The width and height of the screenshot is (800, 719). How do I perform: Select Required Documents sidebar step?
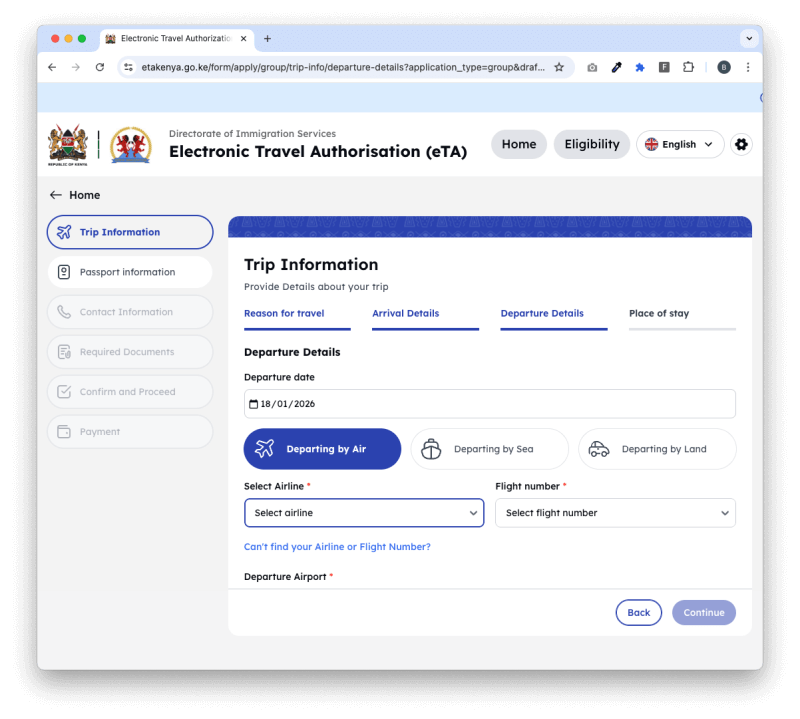click(x=130, y=352)
